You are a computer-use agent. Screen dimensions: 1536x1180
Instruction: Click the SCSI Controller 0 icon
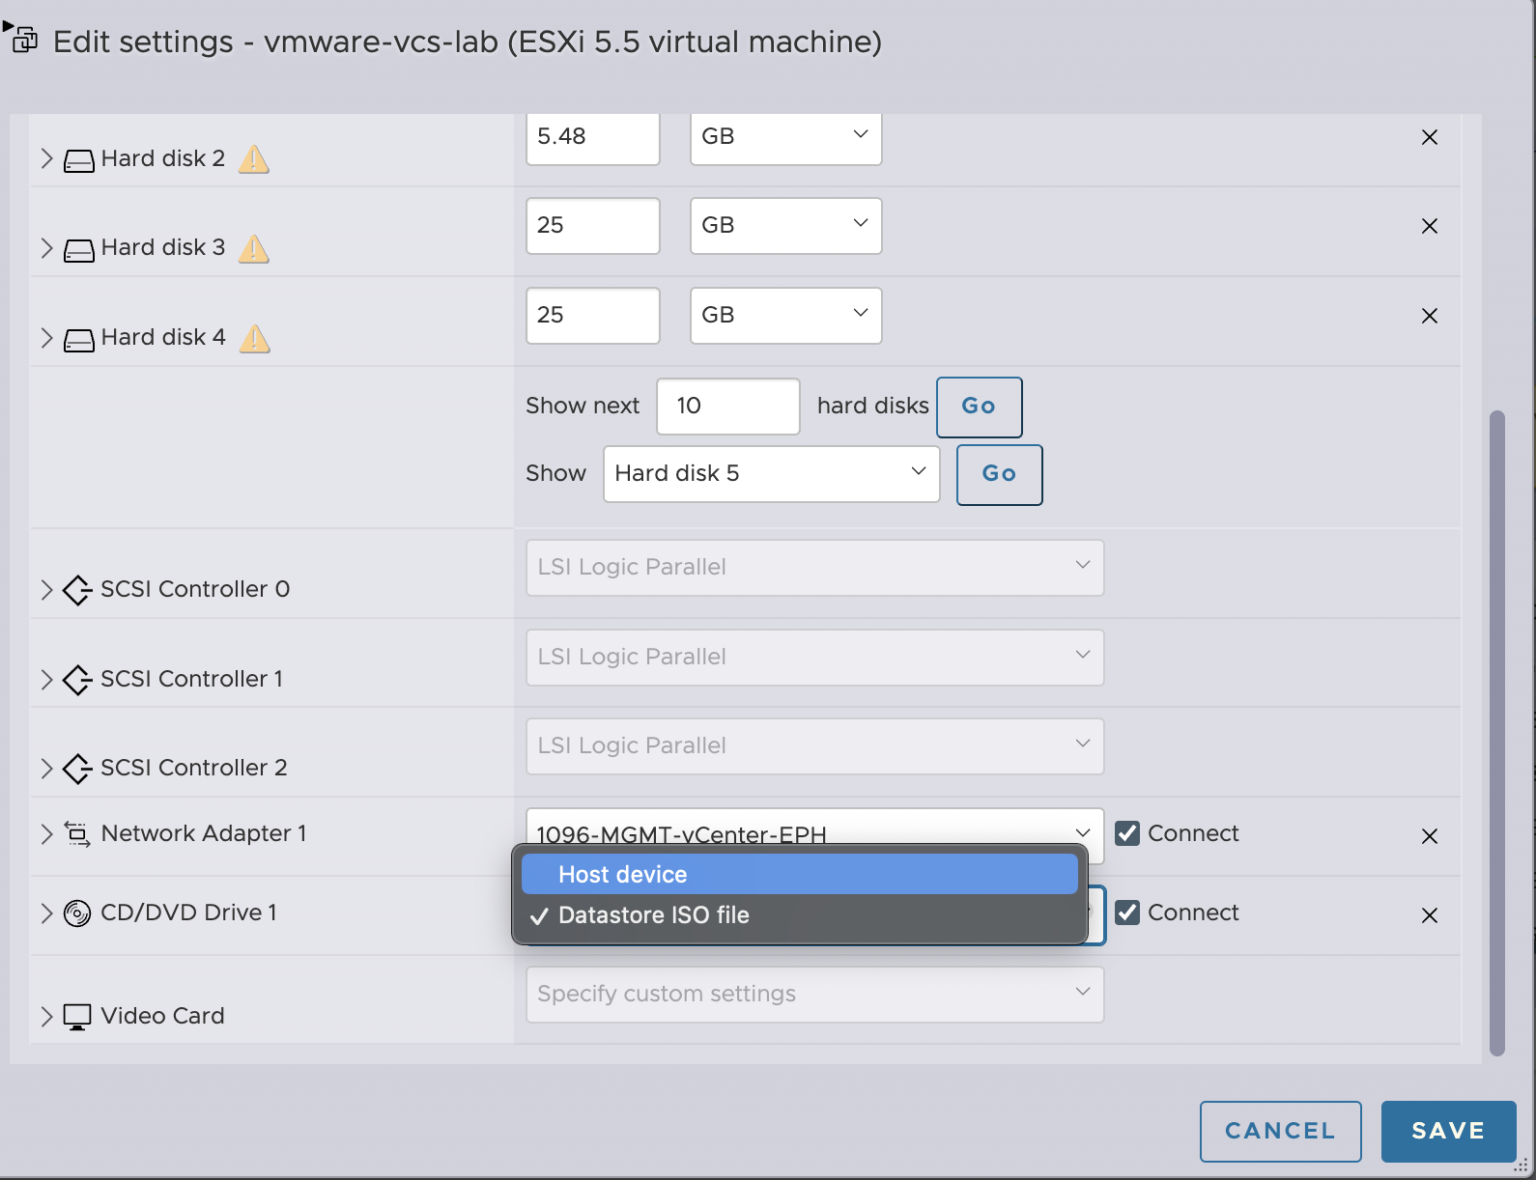coord(77,590)
